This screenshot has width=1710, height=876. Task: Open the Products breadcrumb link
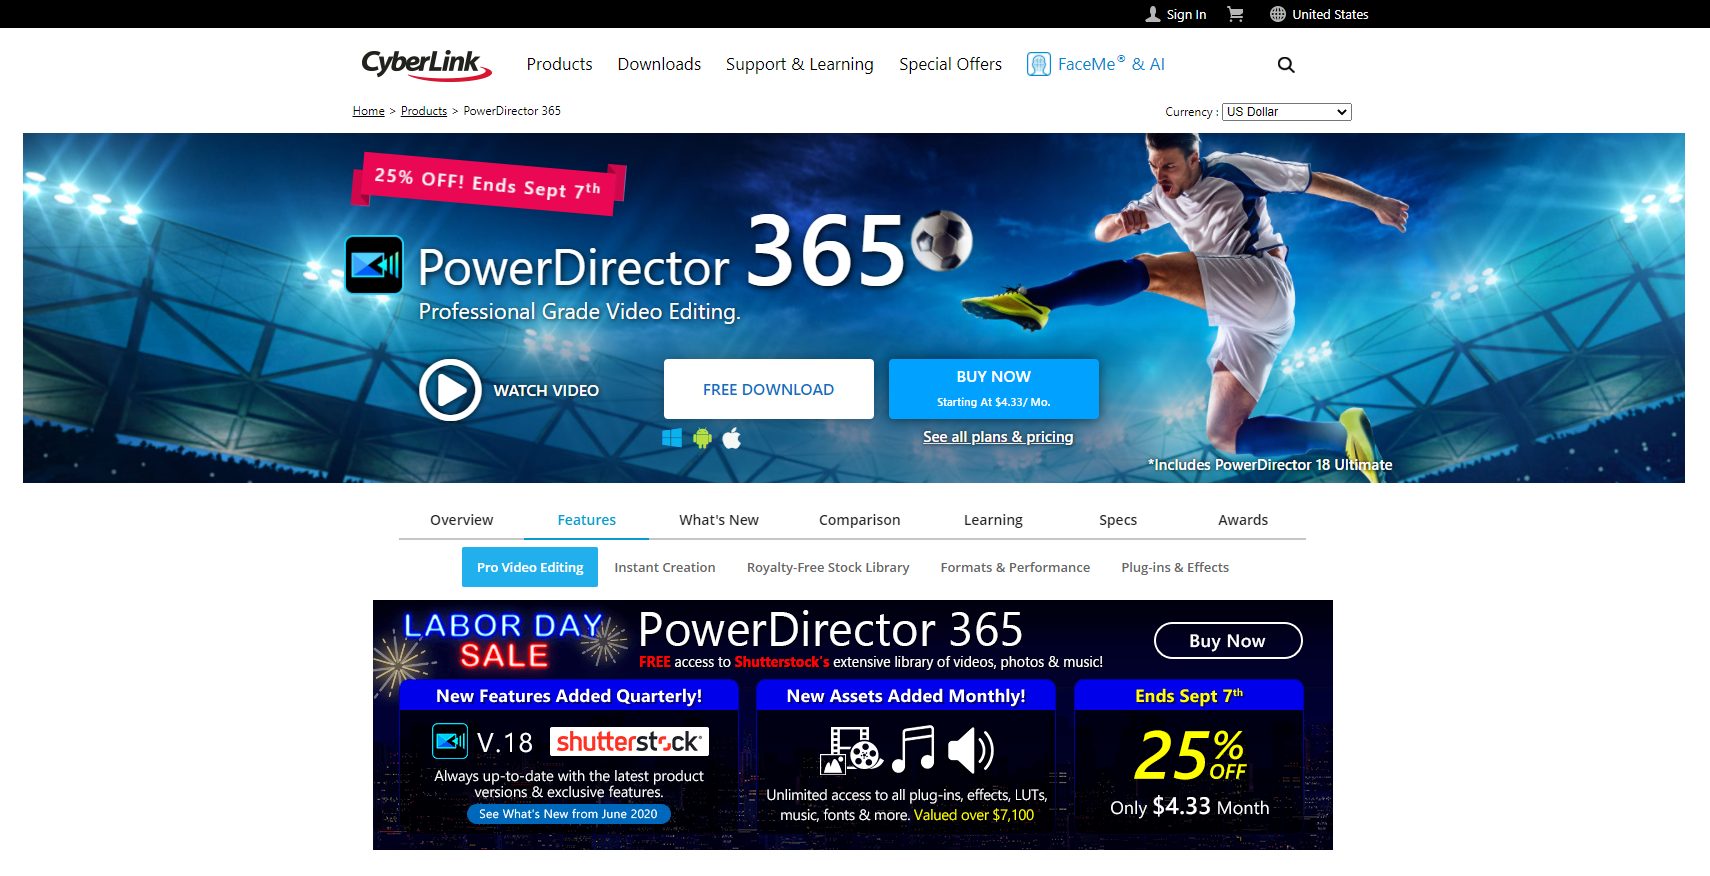424,111
